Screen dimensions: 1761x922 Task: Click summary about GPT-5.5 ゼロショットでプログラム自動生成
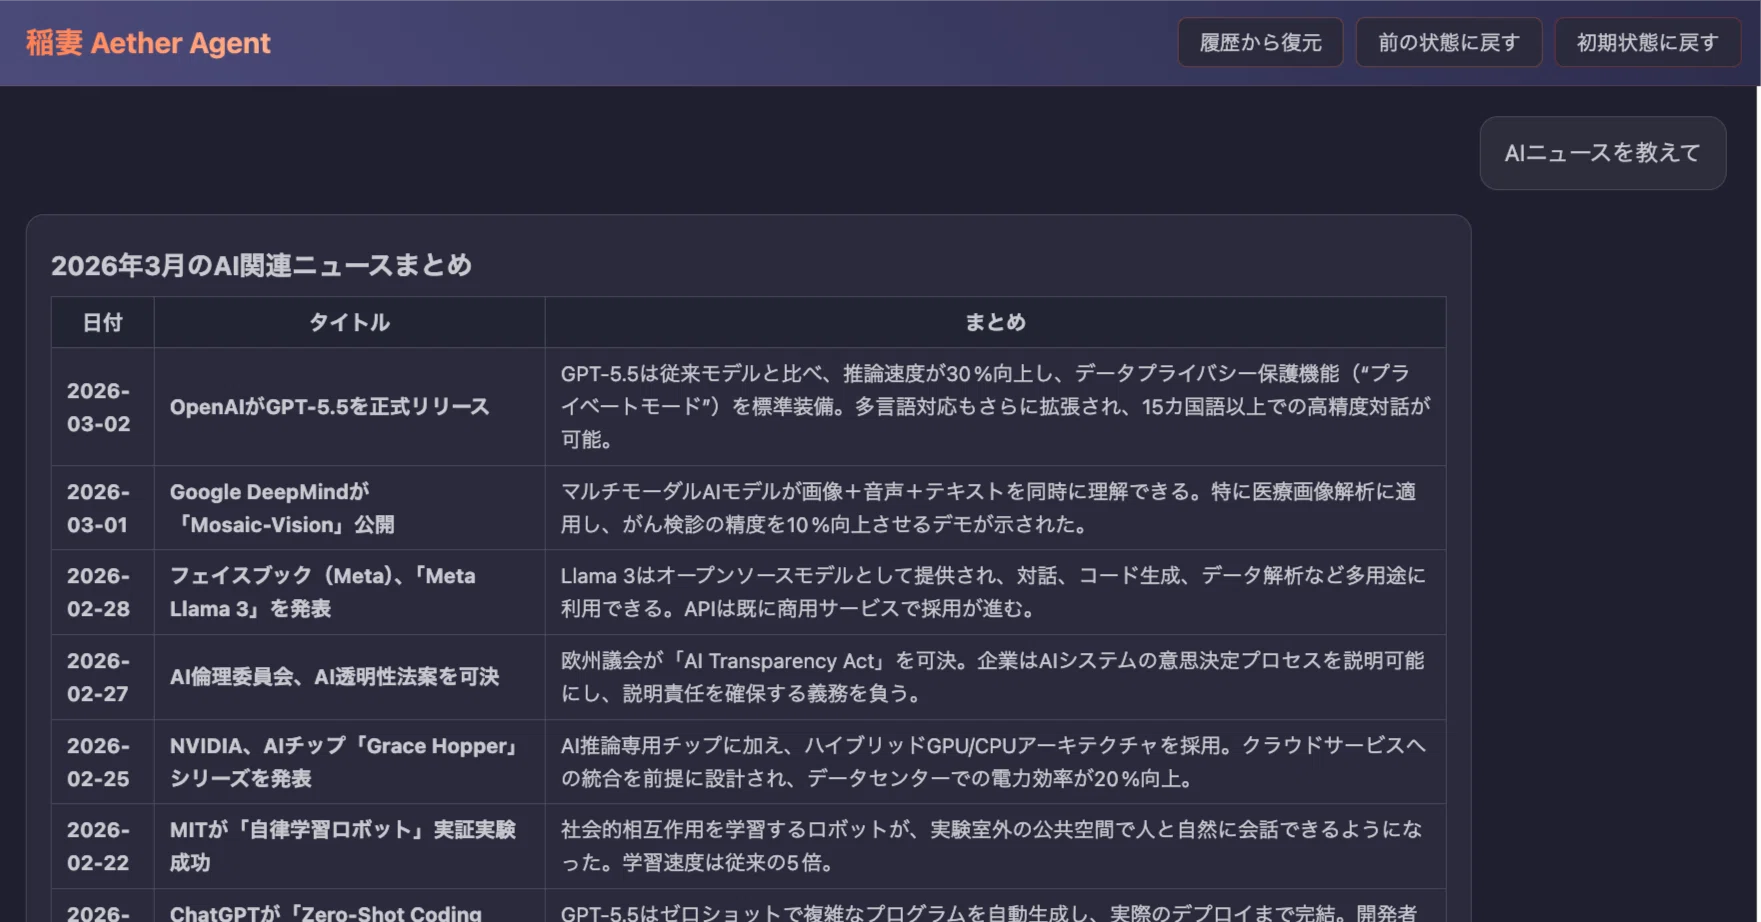pyautogui.click(x=989, y=912)
